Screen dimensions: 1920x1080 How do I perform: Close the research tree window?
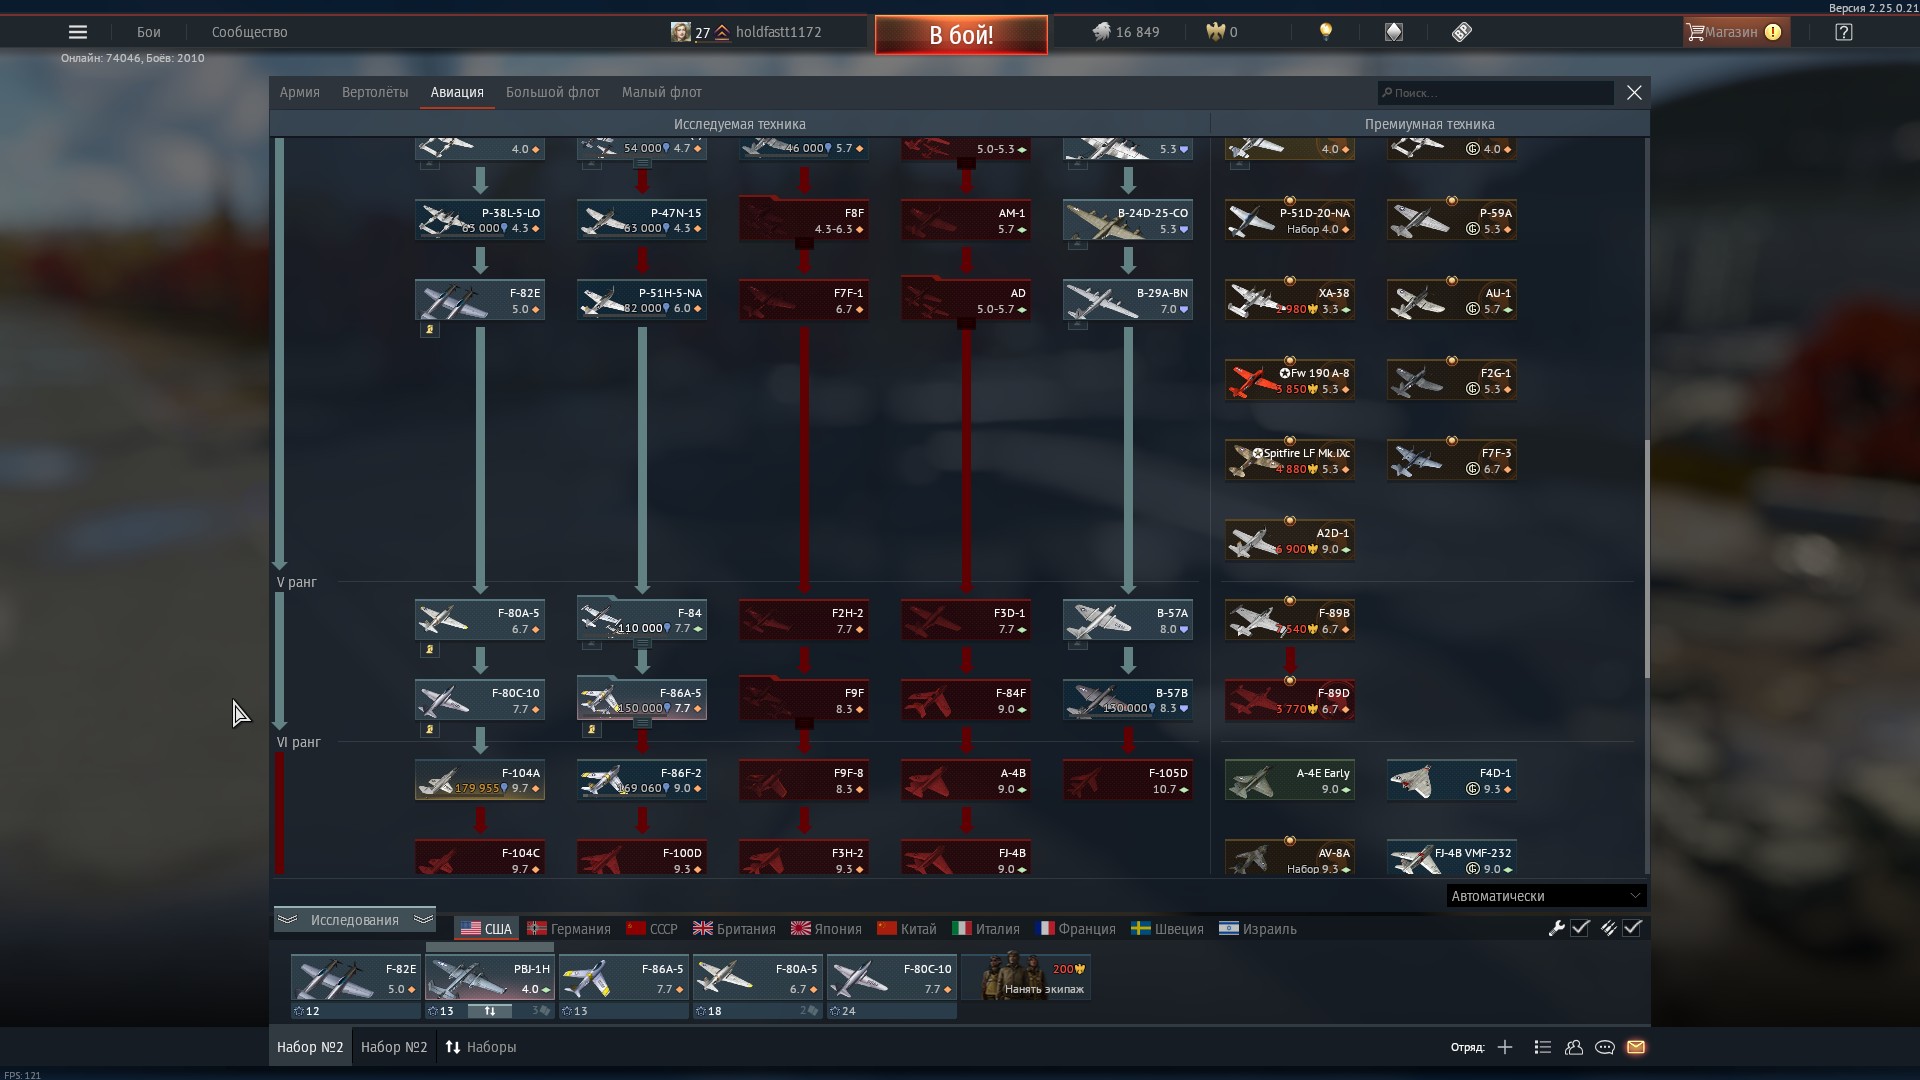click(1634, 92)
